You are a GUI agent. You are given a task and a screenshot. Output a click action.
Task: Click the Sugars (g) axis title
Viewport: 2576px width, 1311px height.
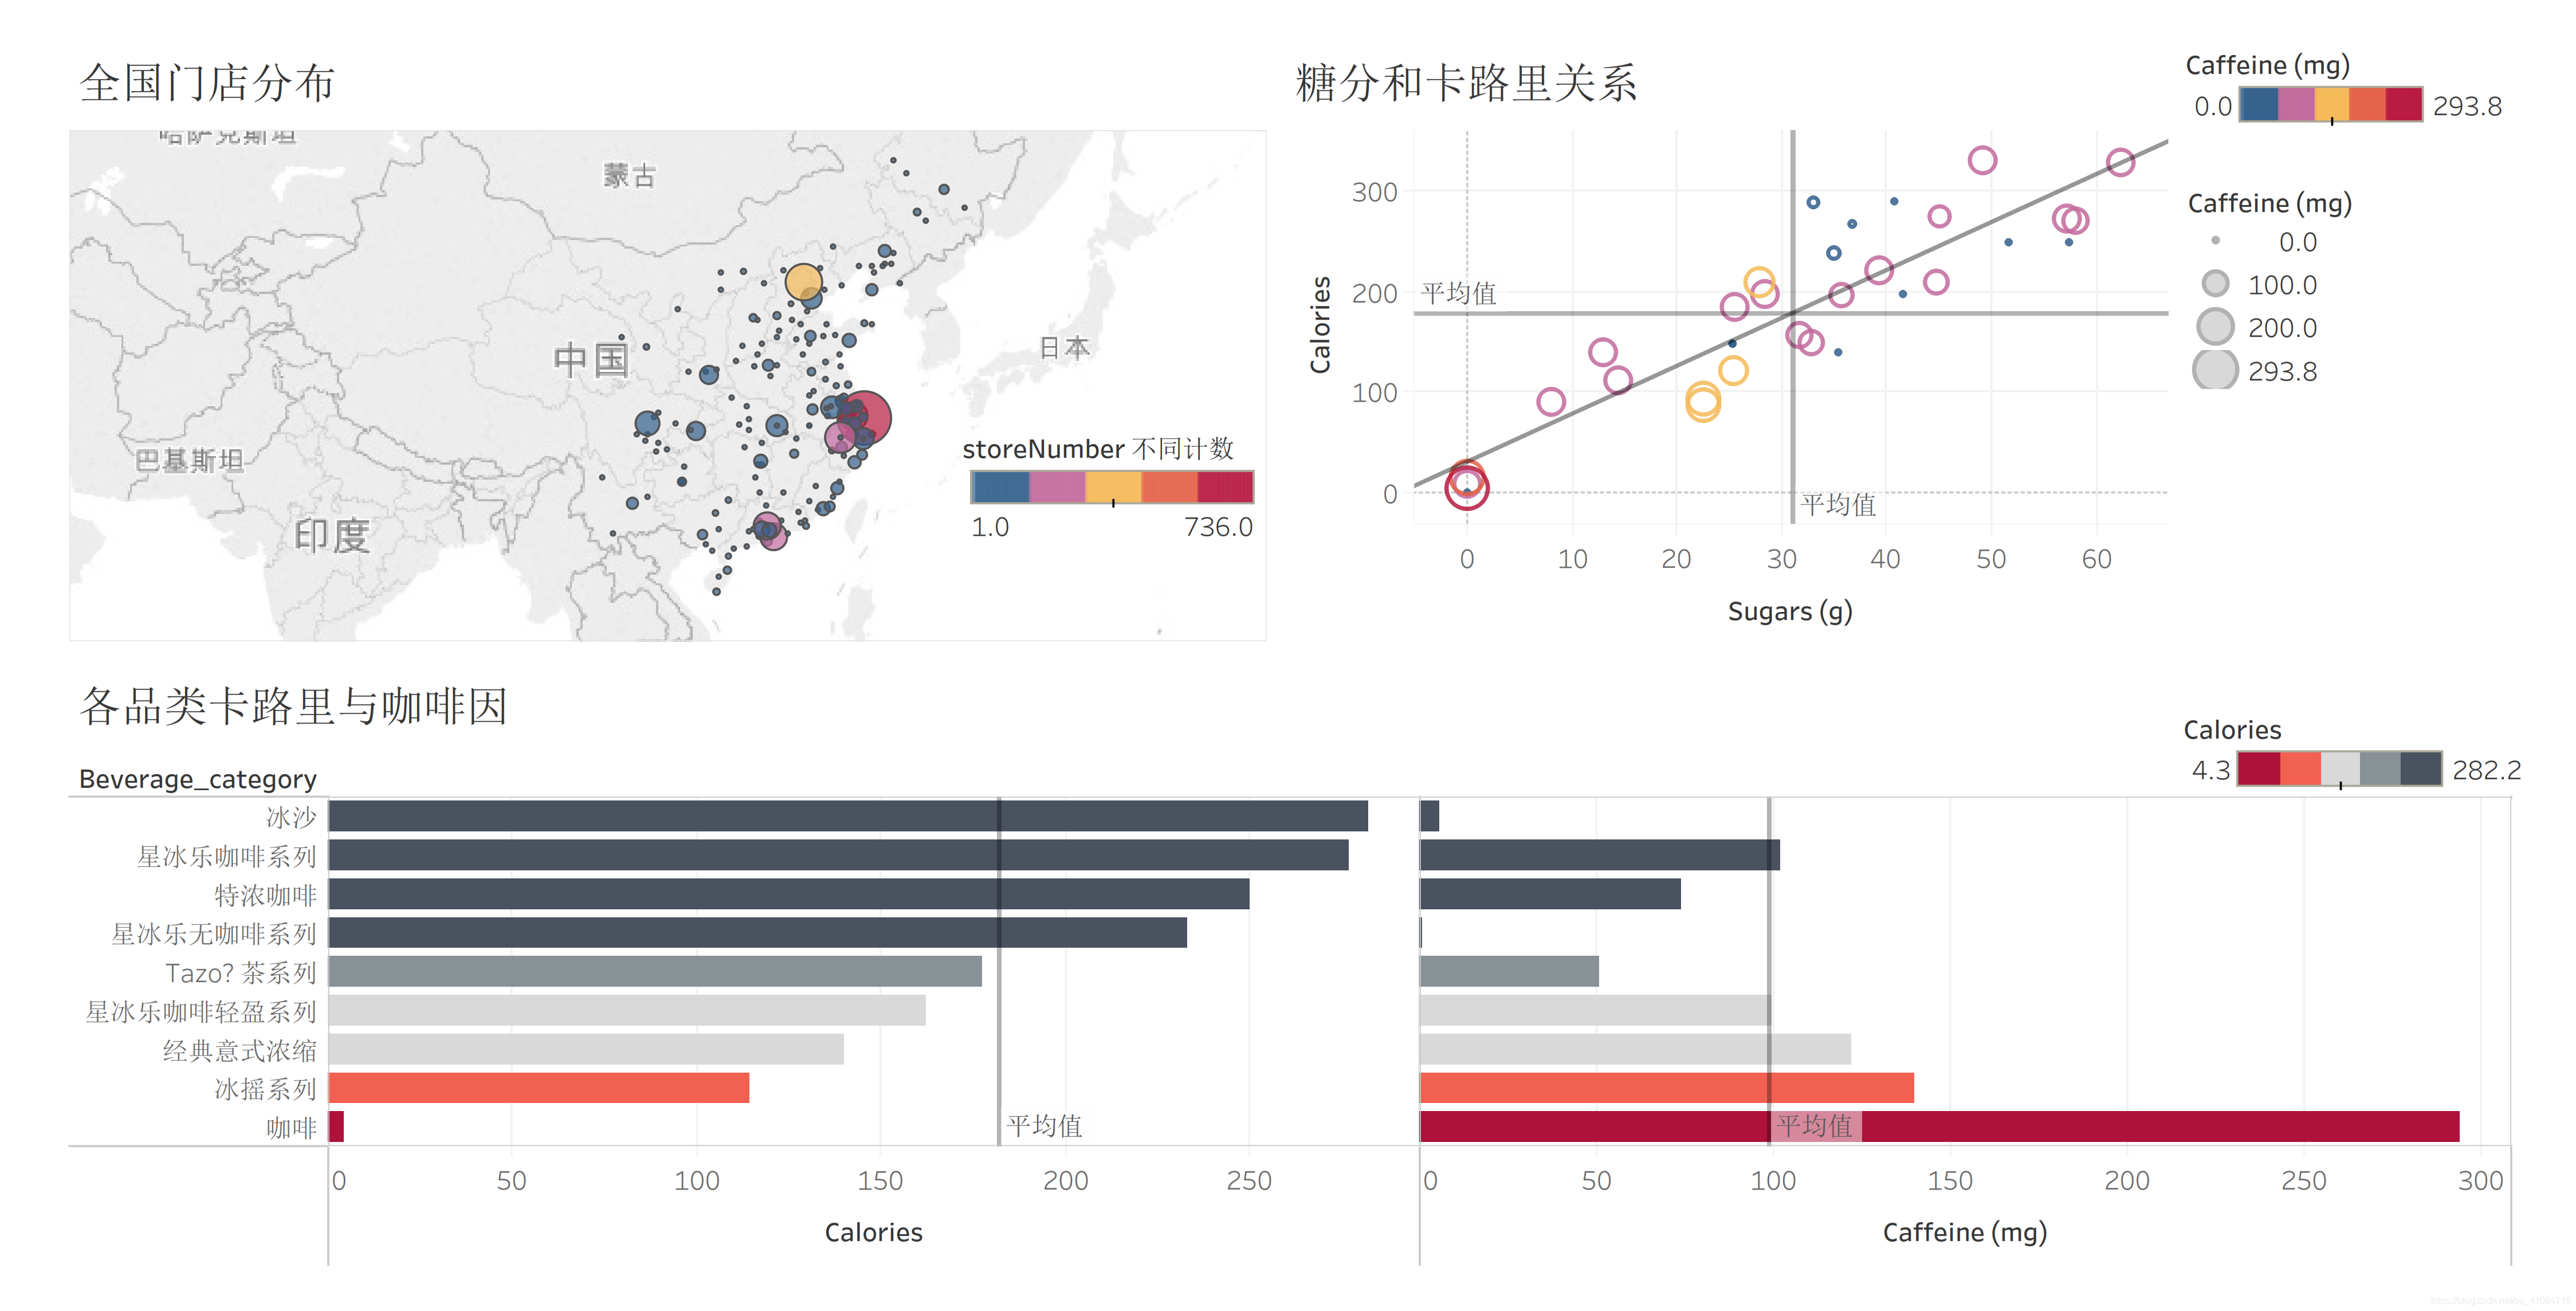click(1789, 611)
